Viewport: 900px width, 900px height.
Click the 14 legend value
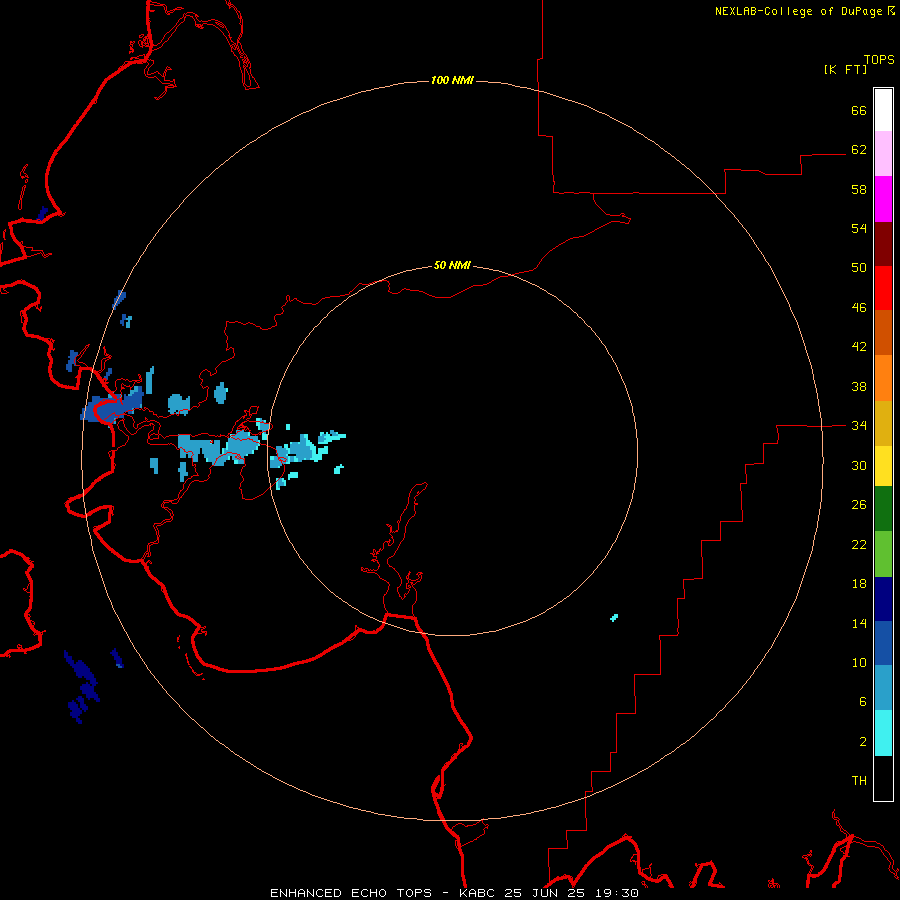point(859,623)
